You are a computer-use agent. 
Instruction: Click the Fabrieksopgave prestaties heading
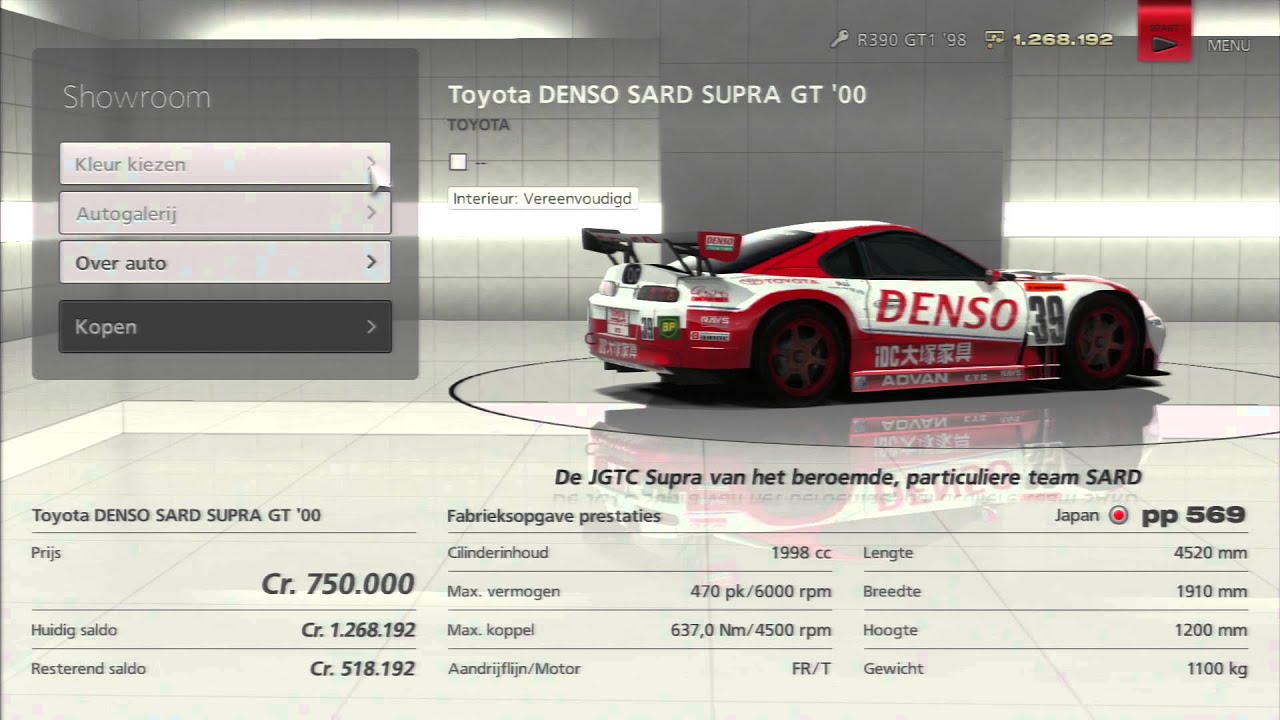coord(554,516)
